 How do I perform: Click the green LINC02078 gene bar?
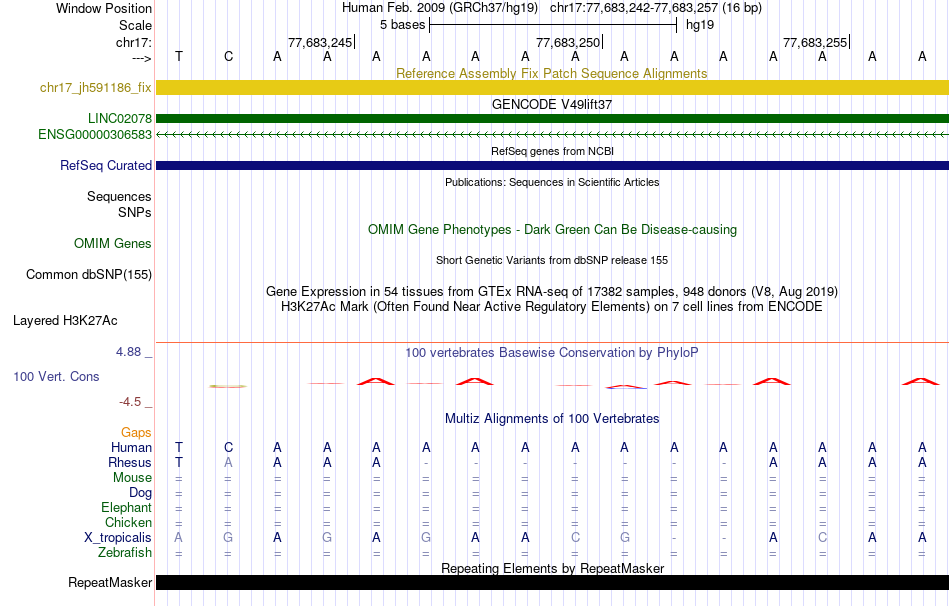(553, 118)
